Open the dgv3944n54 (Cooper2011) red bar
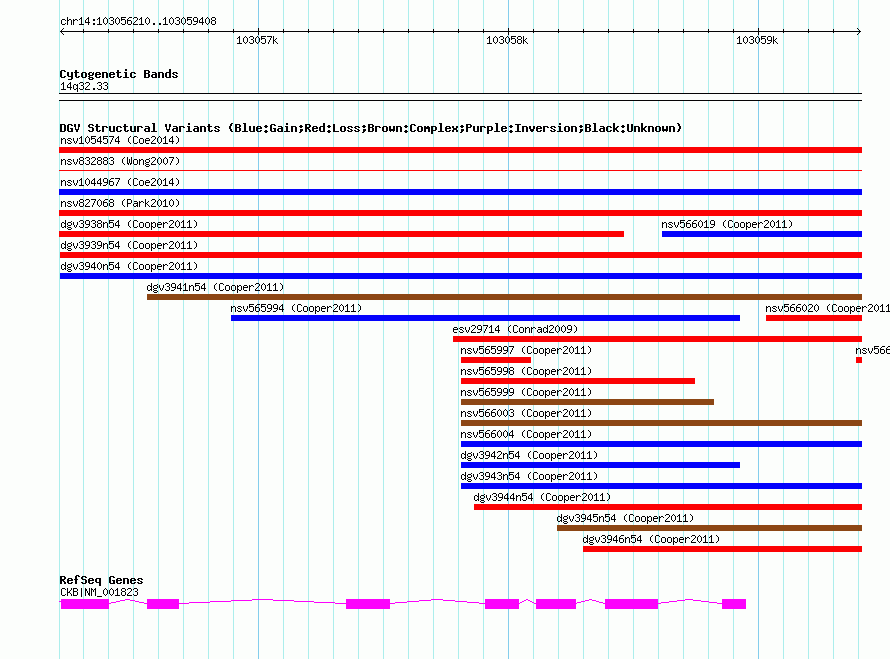 [668, 507]
